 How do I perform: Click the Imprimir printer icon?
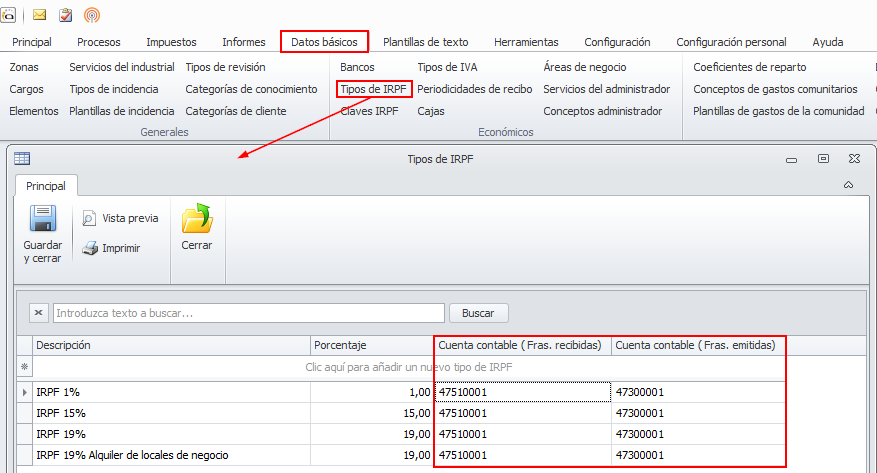point(89,248)
